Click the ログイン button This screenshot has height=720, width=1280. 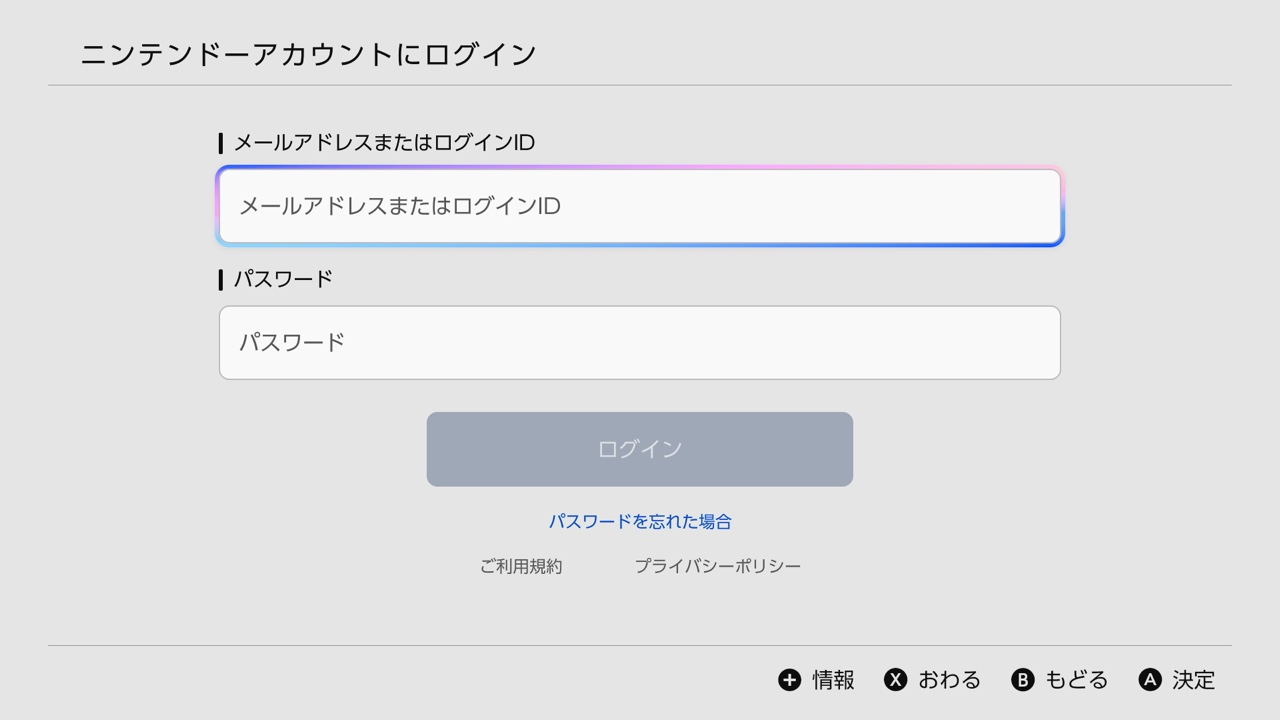point(640,449)
